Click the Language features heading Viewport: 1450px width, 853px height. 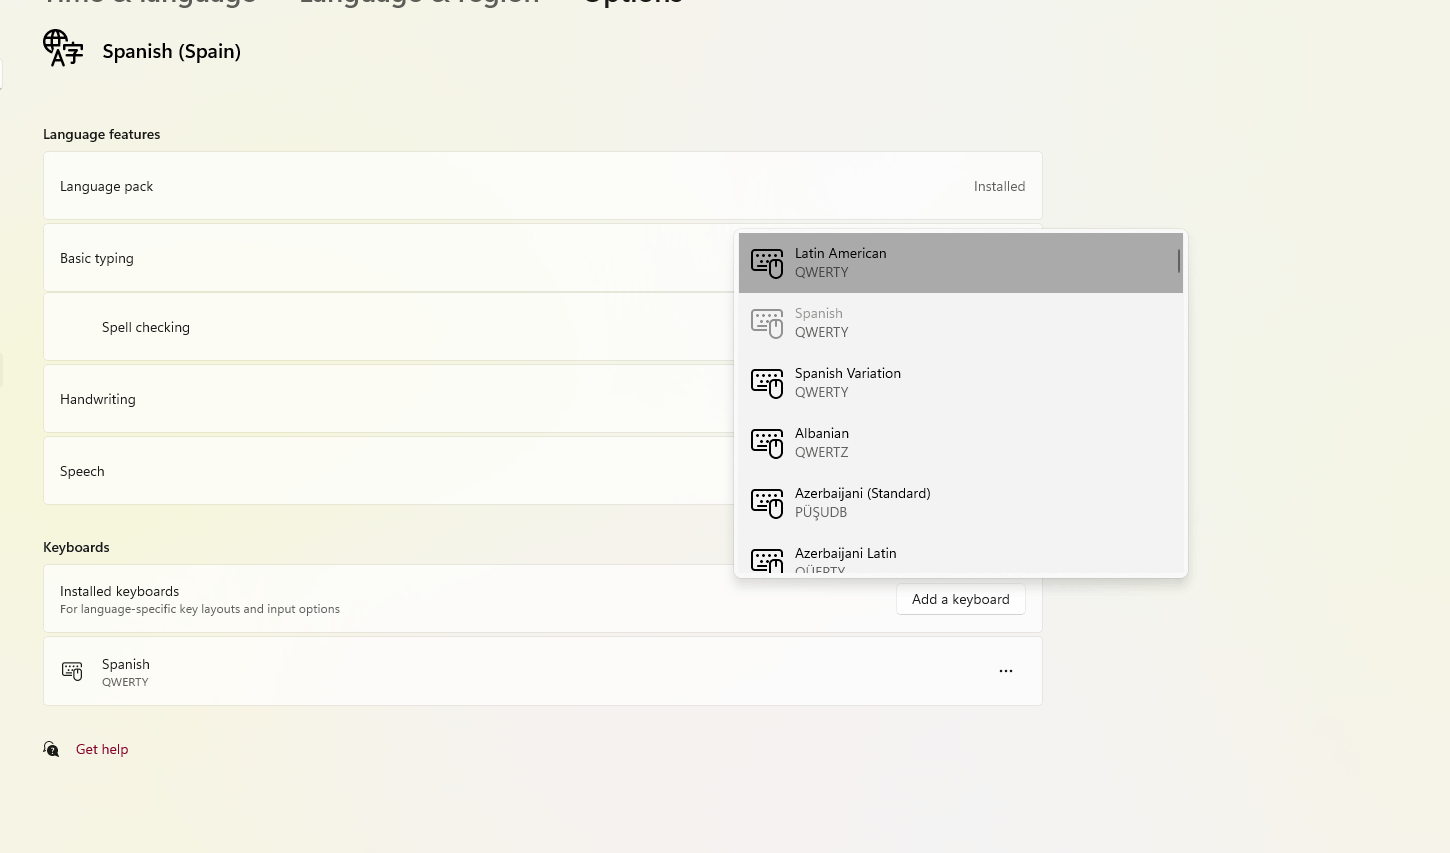102,134
